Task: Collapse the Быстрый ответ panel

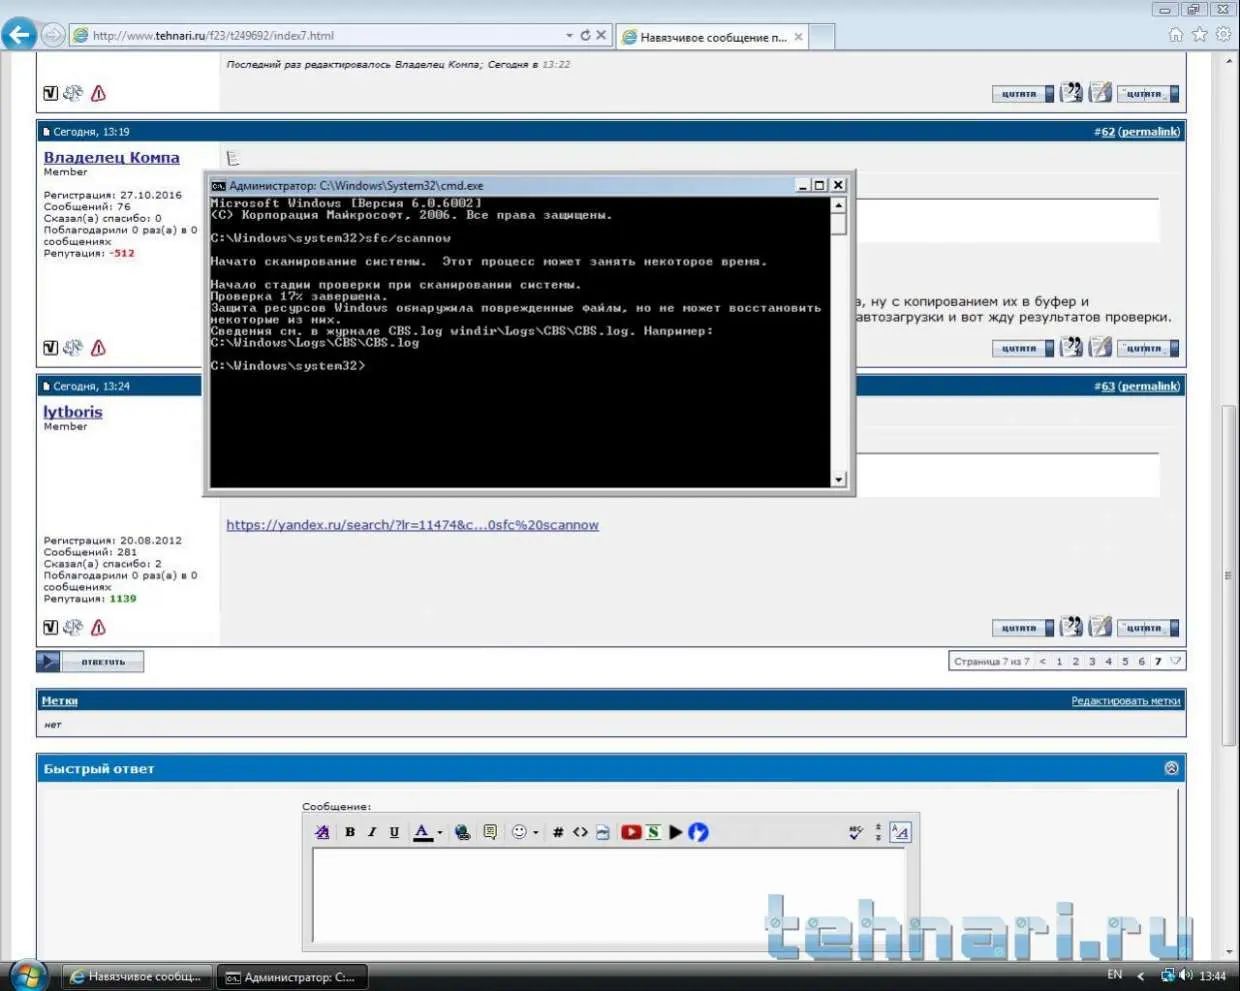Action: [x=1172, y=768]
